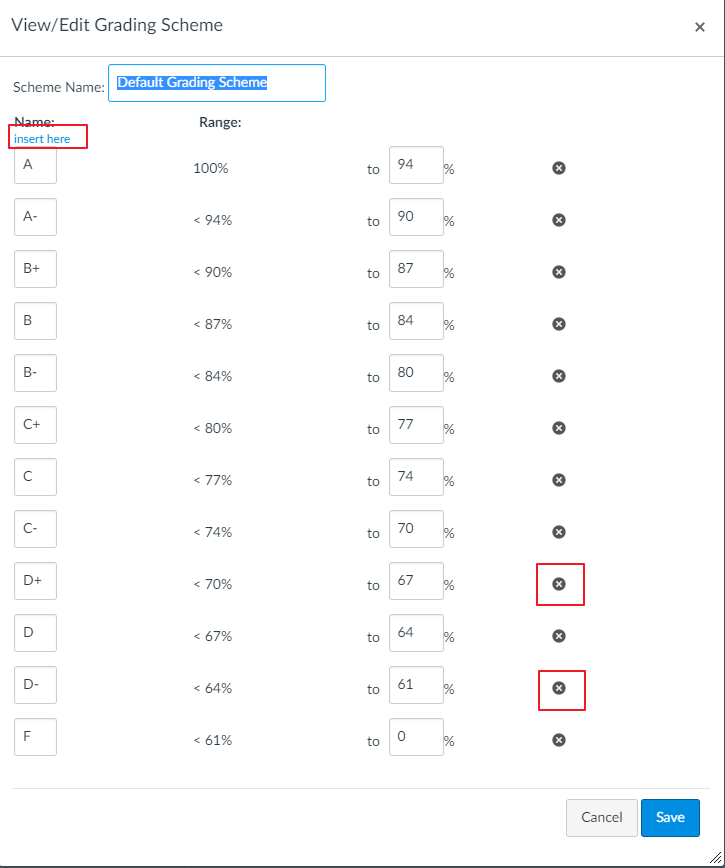Viewport: 725px width, 868px height.
Task: Delete the B- grade row
Action: point(559,375)
